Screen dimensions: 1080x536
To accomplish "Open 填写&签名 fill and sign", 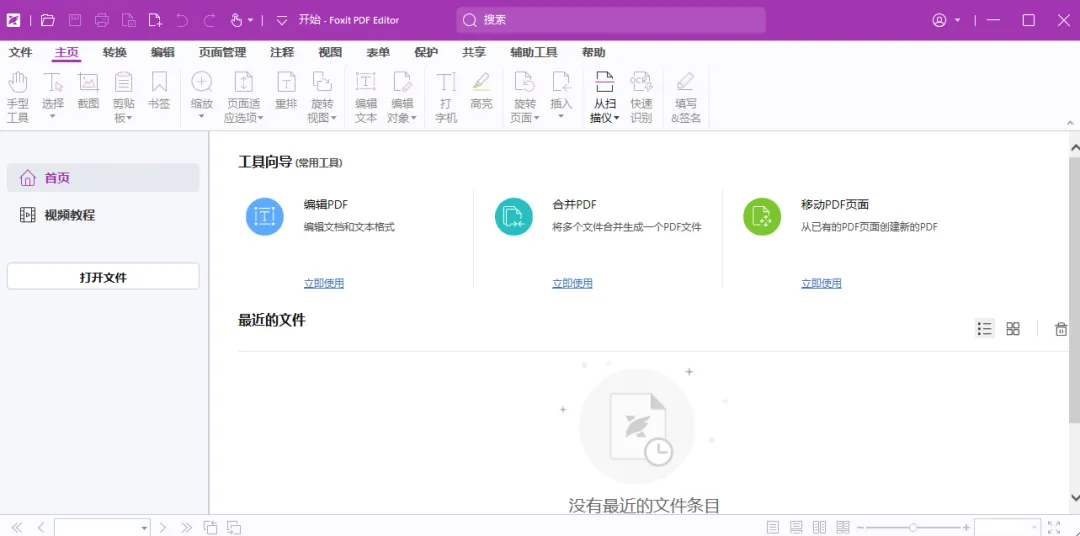I will coord(685,97).
